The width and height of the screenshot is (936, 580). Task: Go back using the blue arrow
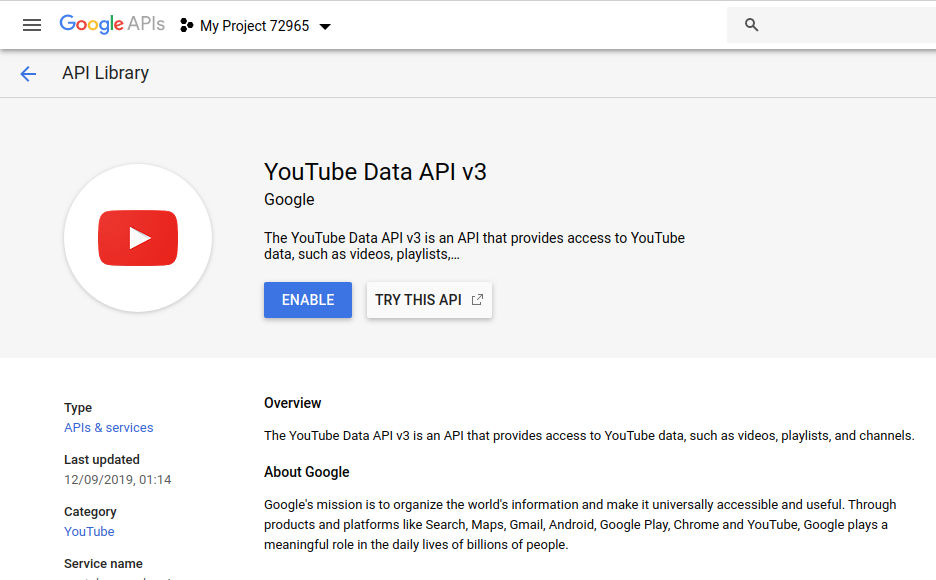28,73
